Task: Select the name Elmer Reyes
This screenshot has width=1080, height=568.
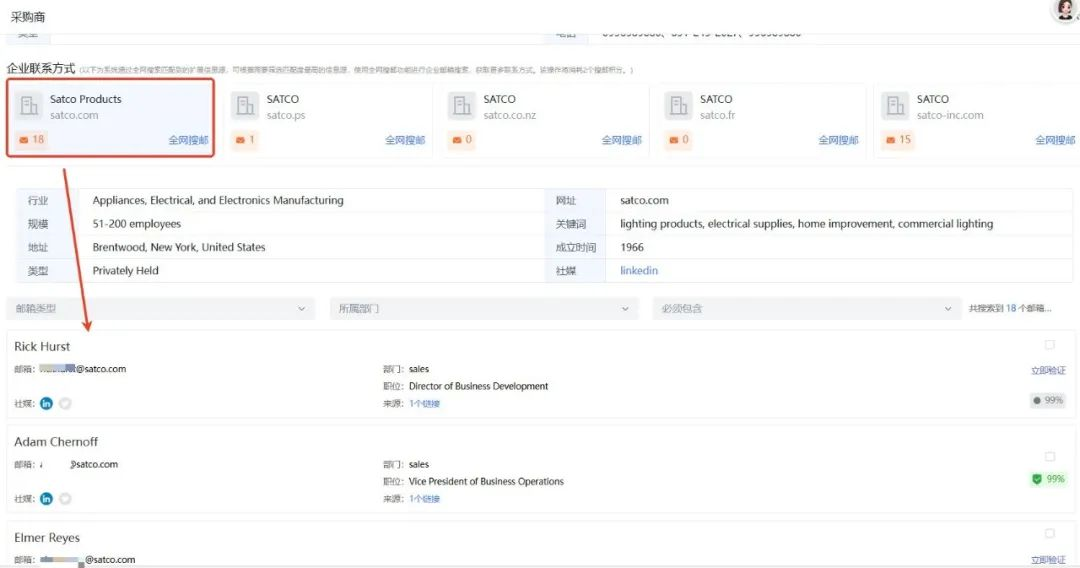Action: point(47,537)
